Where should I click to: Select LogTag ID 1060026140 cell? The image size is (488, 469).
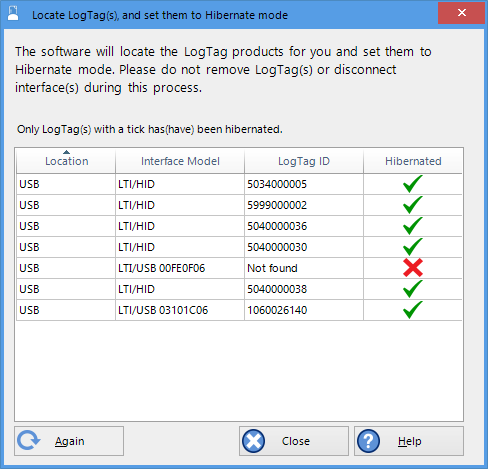(x=304, y=310)
